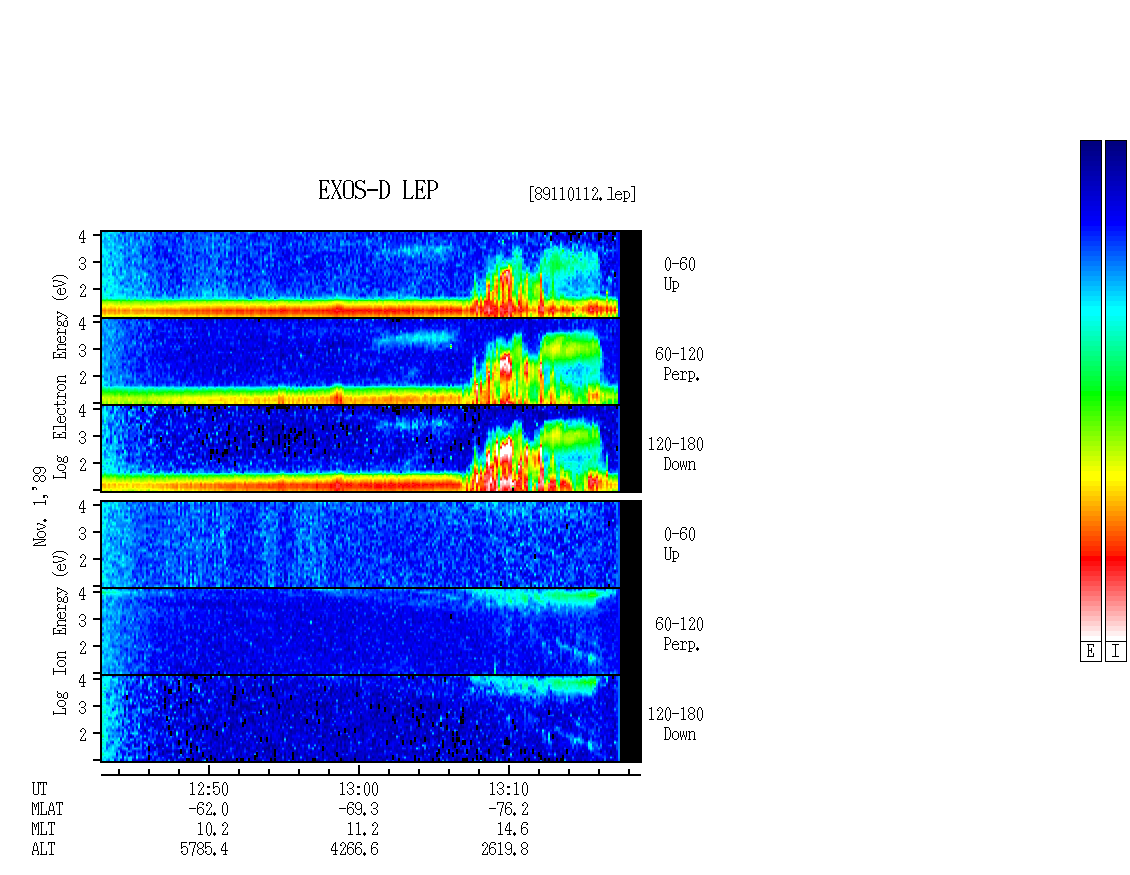Click the ion 120-180 Down pitch angle label

coord(675,724)
